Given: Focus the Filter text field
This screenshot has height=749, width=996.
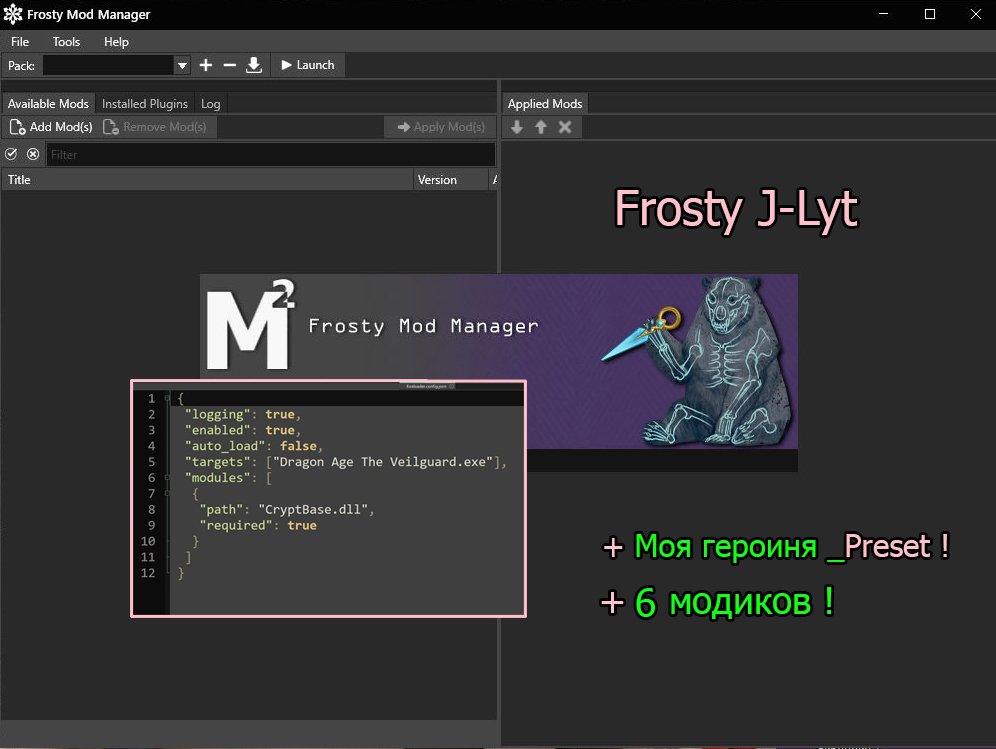Looking at the screenshot, I should (x=271, y=154).
